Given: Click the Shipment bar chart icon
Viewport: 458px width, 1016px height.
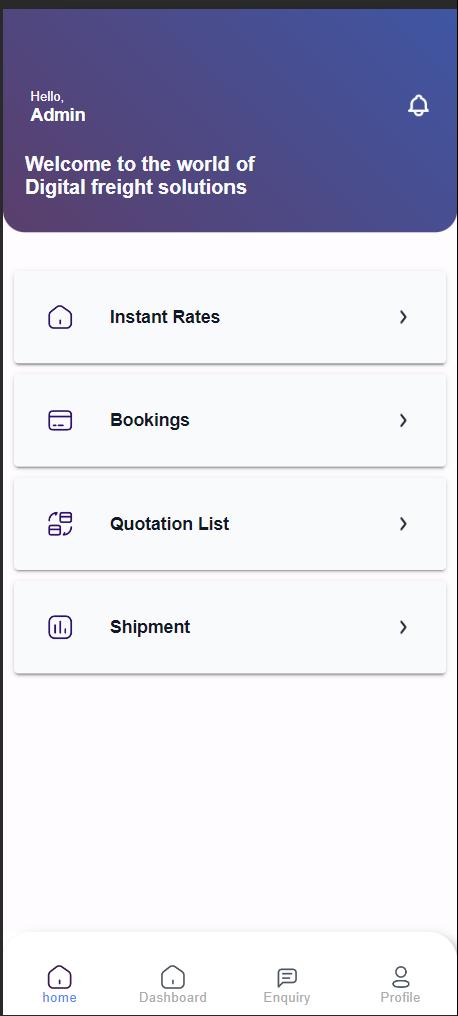Looking at the screenshot, I should pos(60,627).
